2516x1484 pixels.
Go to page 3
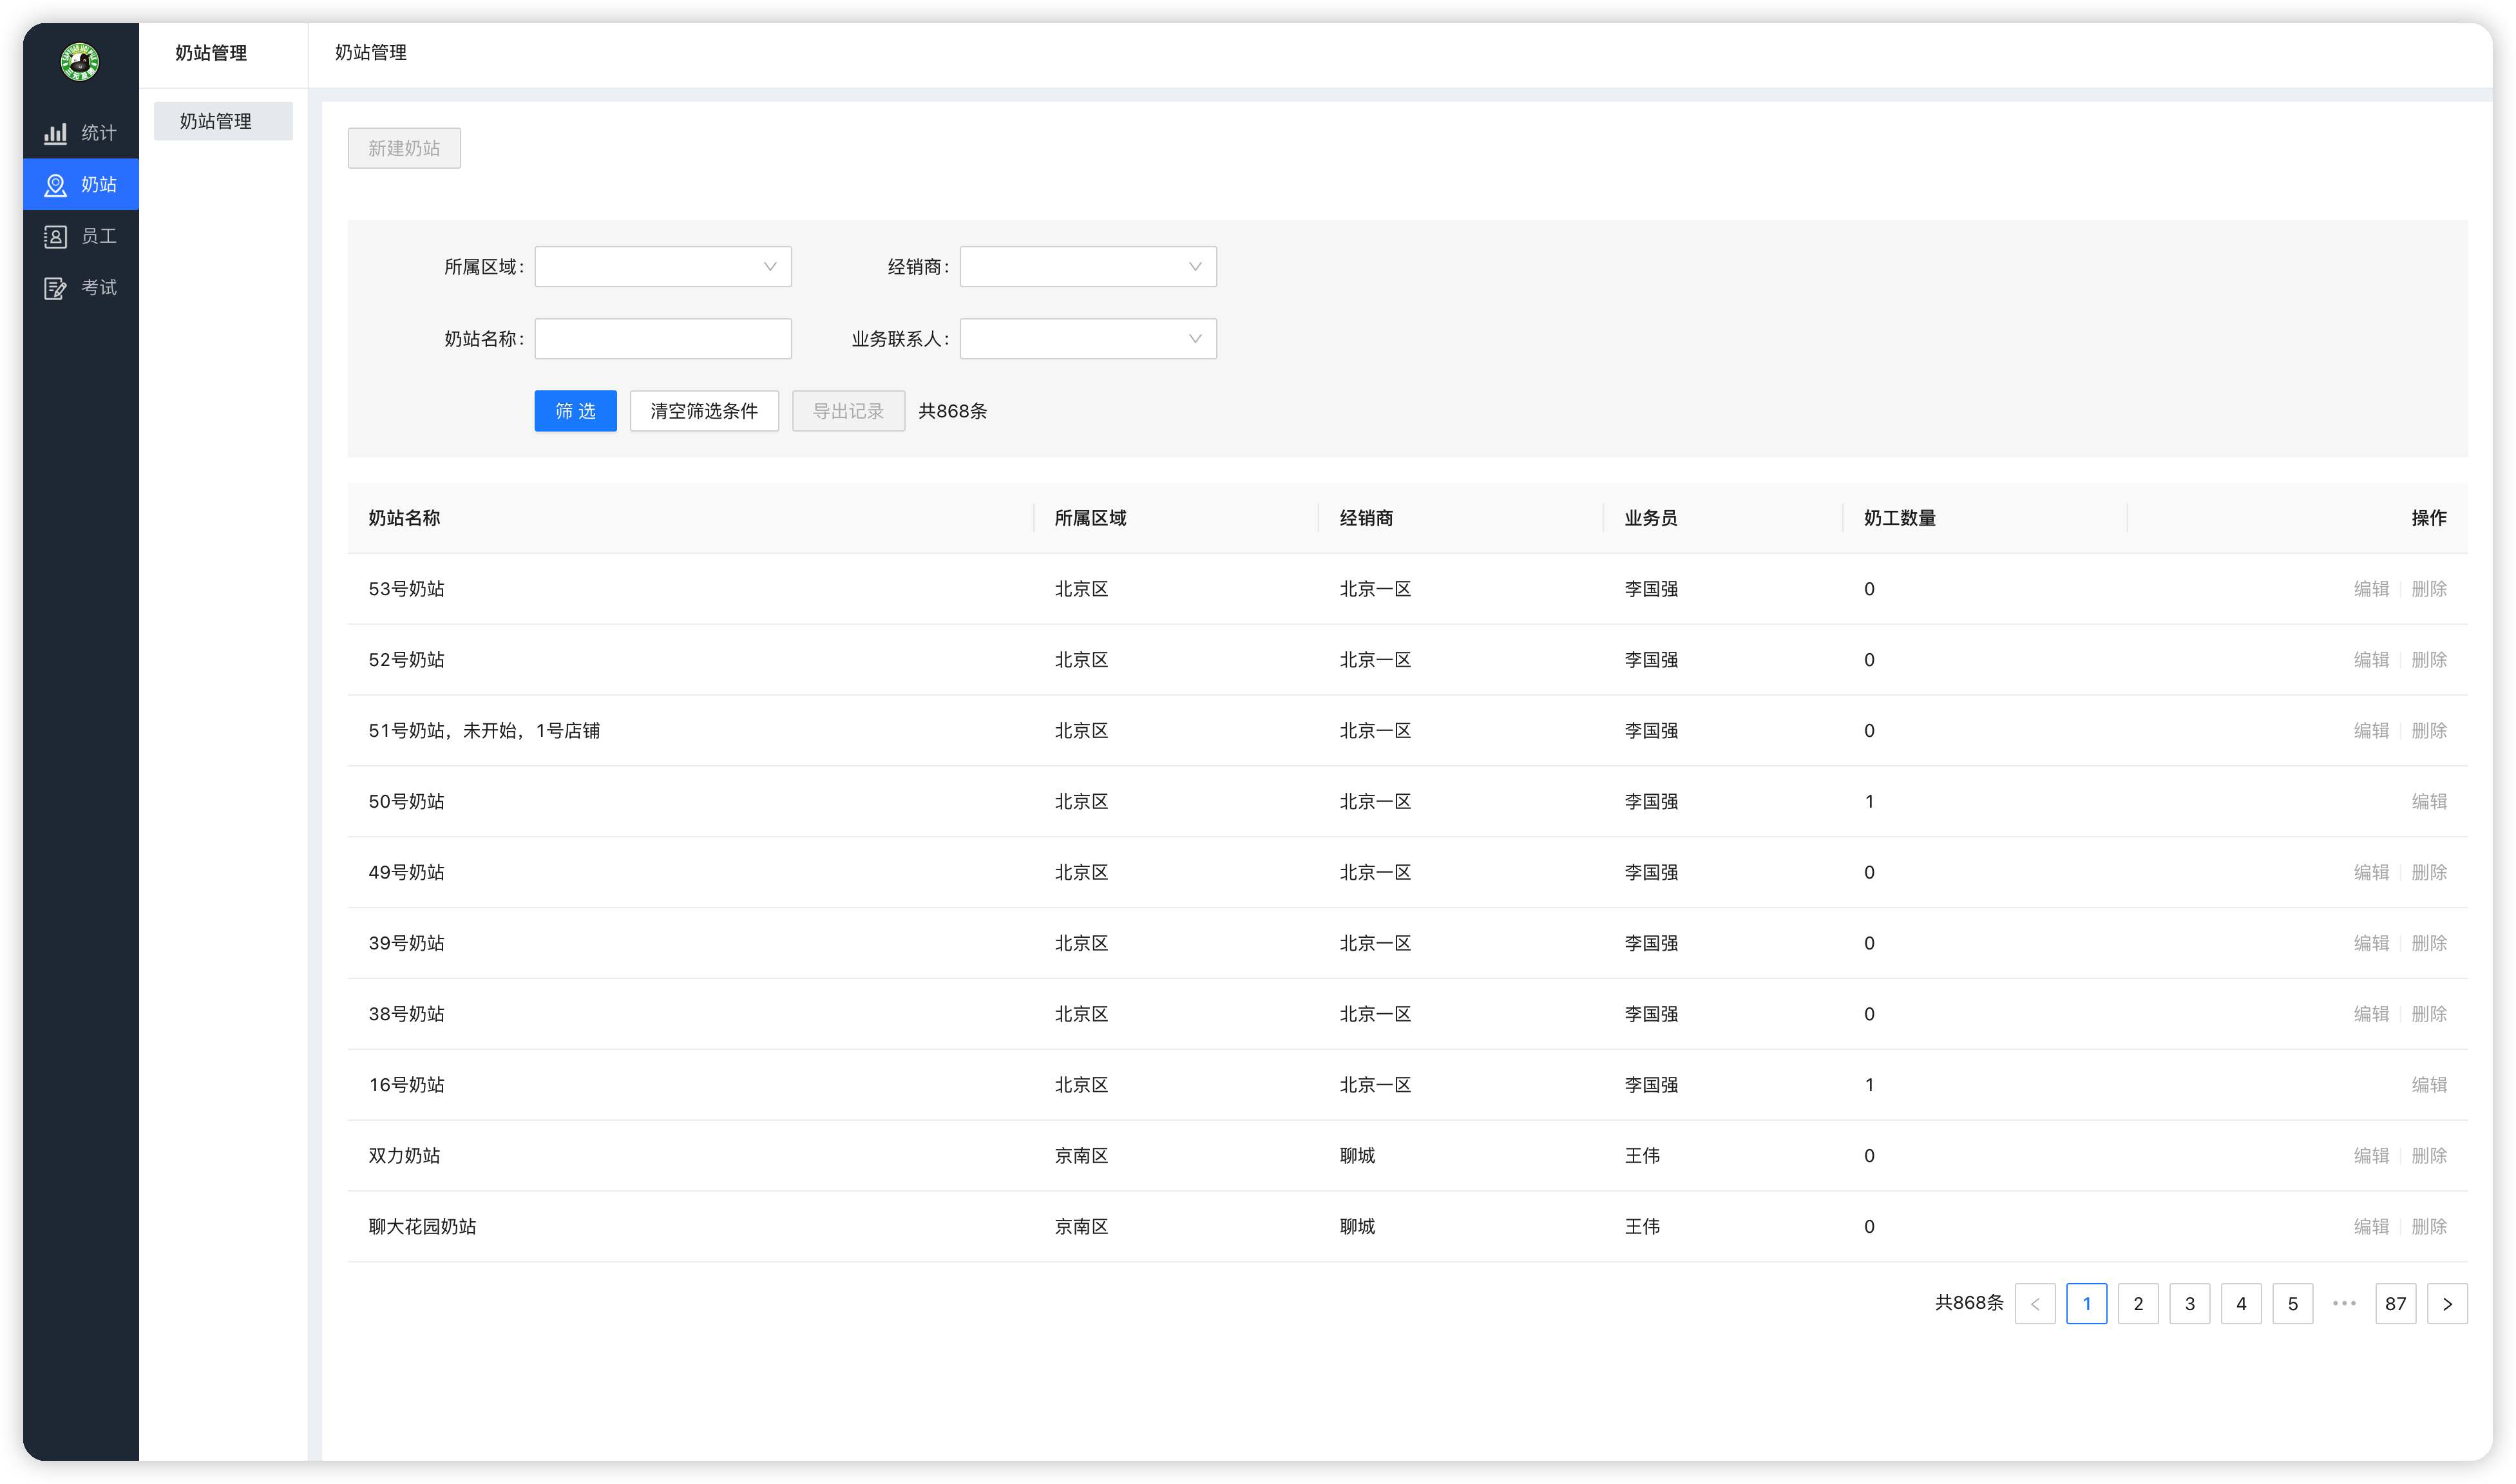click(2189, 1304)
